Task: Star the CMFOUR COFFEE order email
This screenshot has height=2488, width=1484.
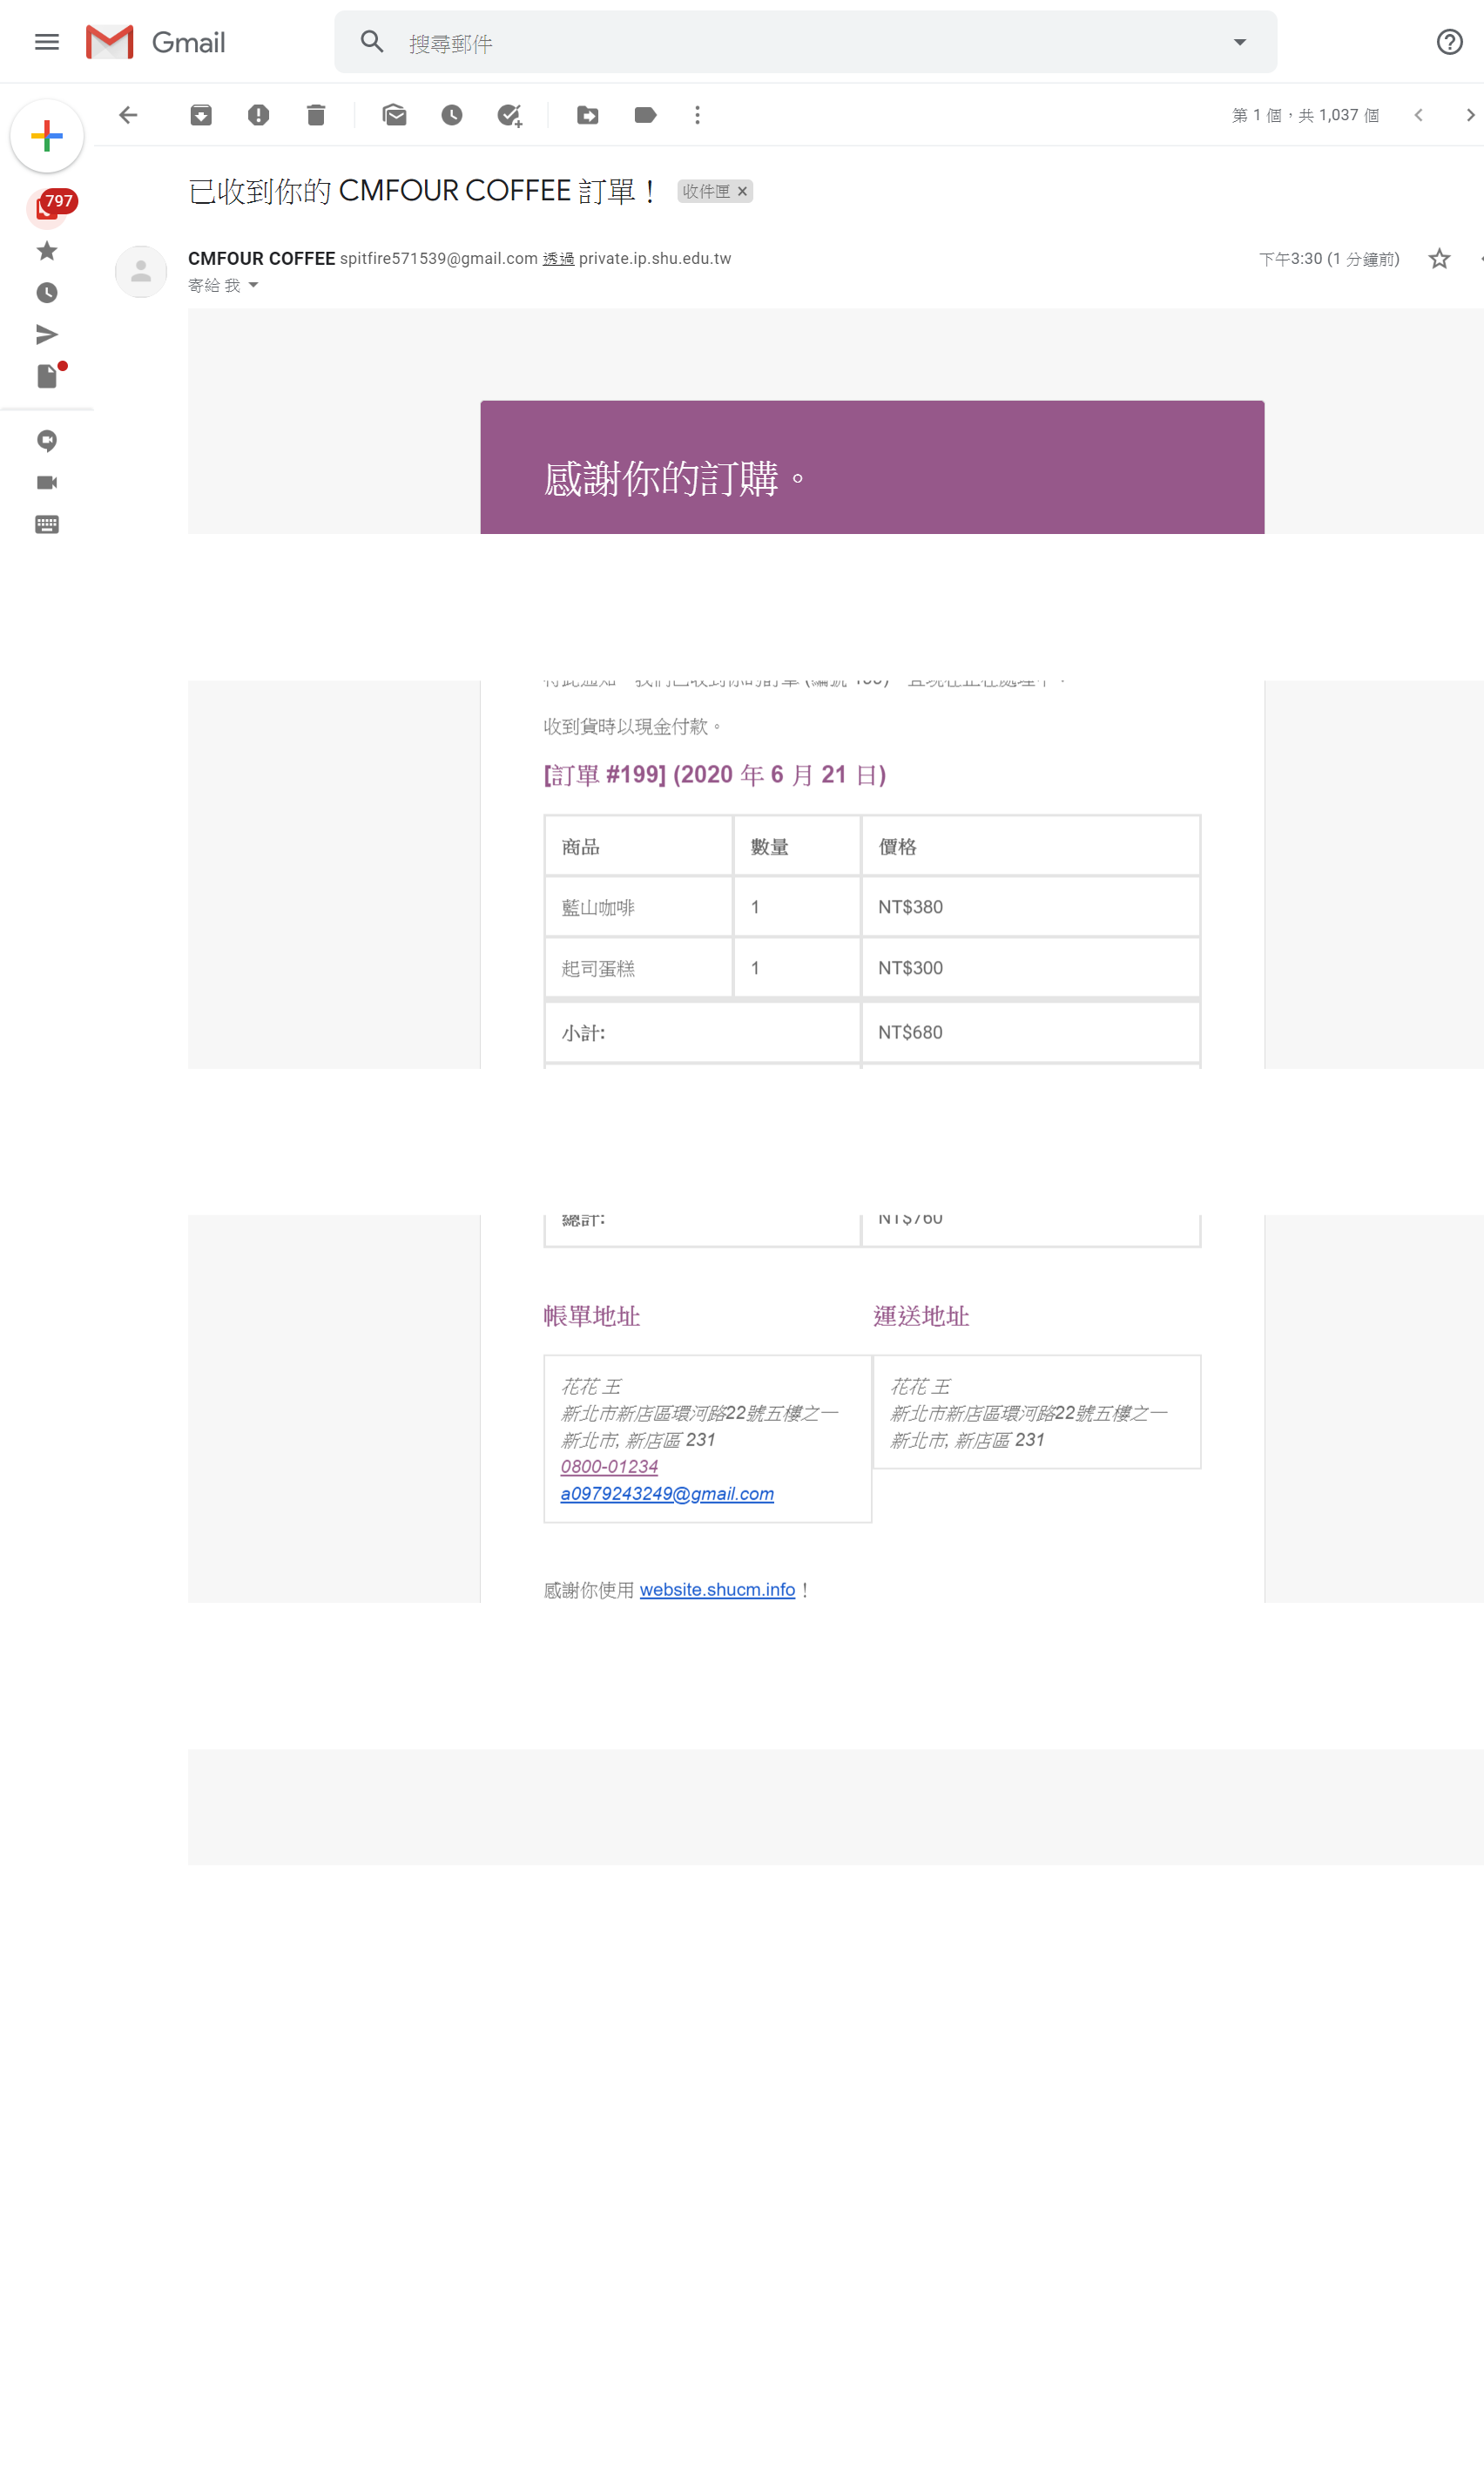Action: click(1438, 259)
